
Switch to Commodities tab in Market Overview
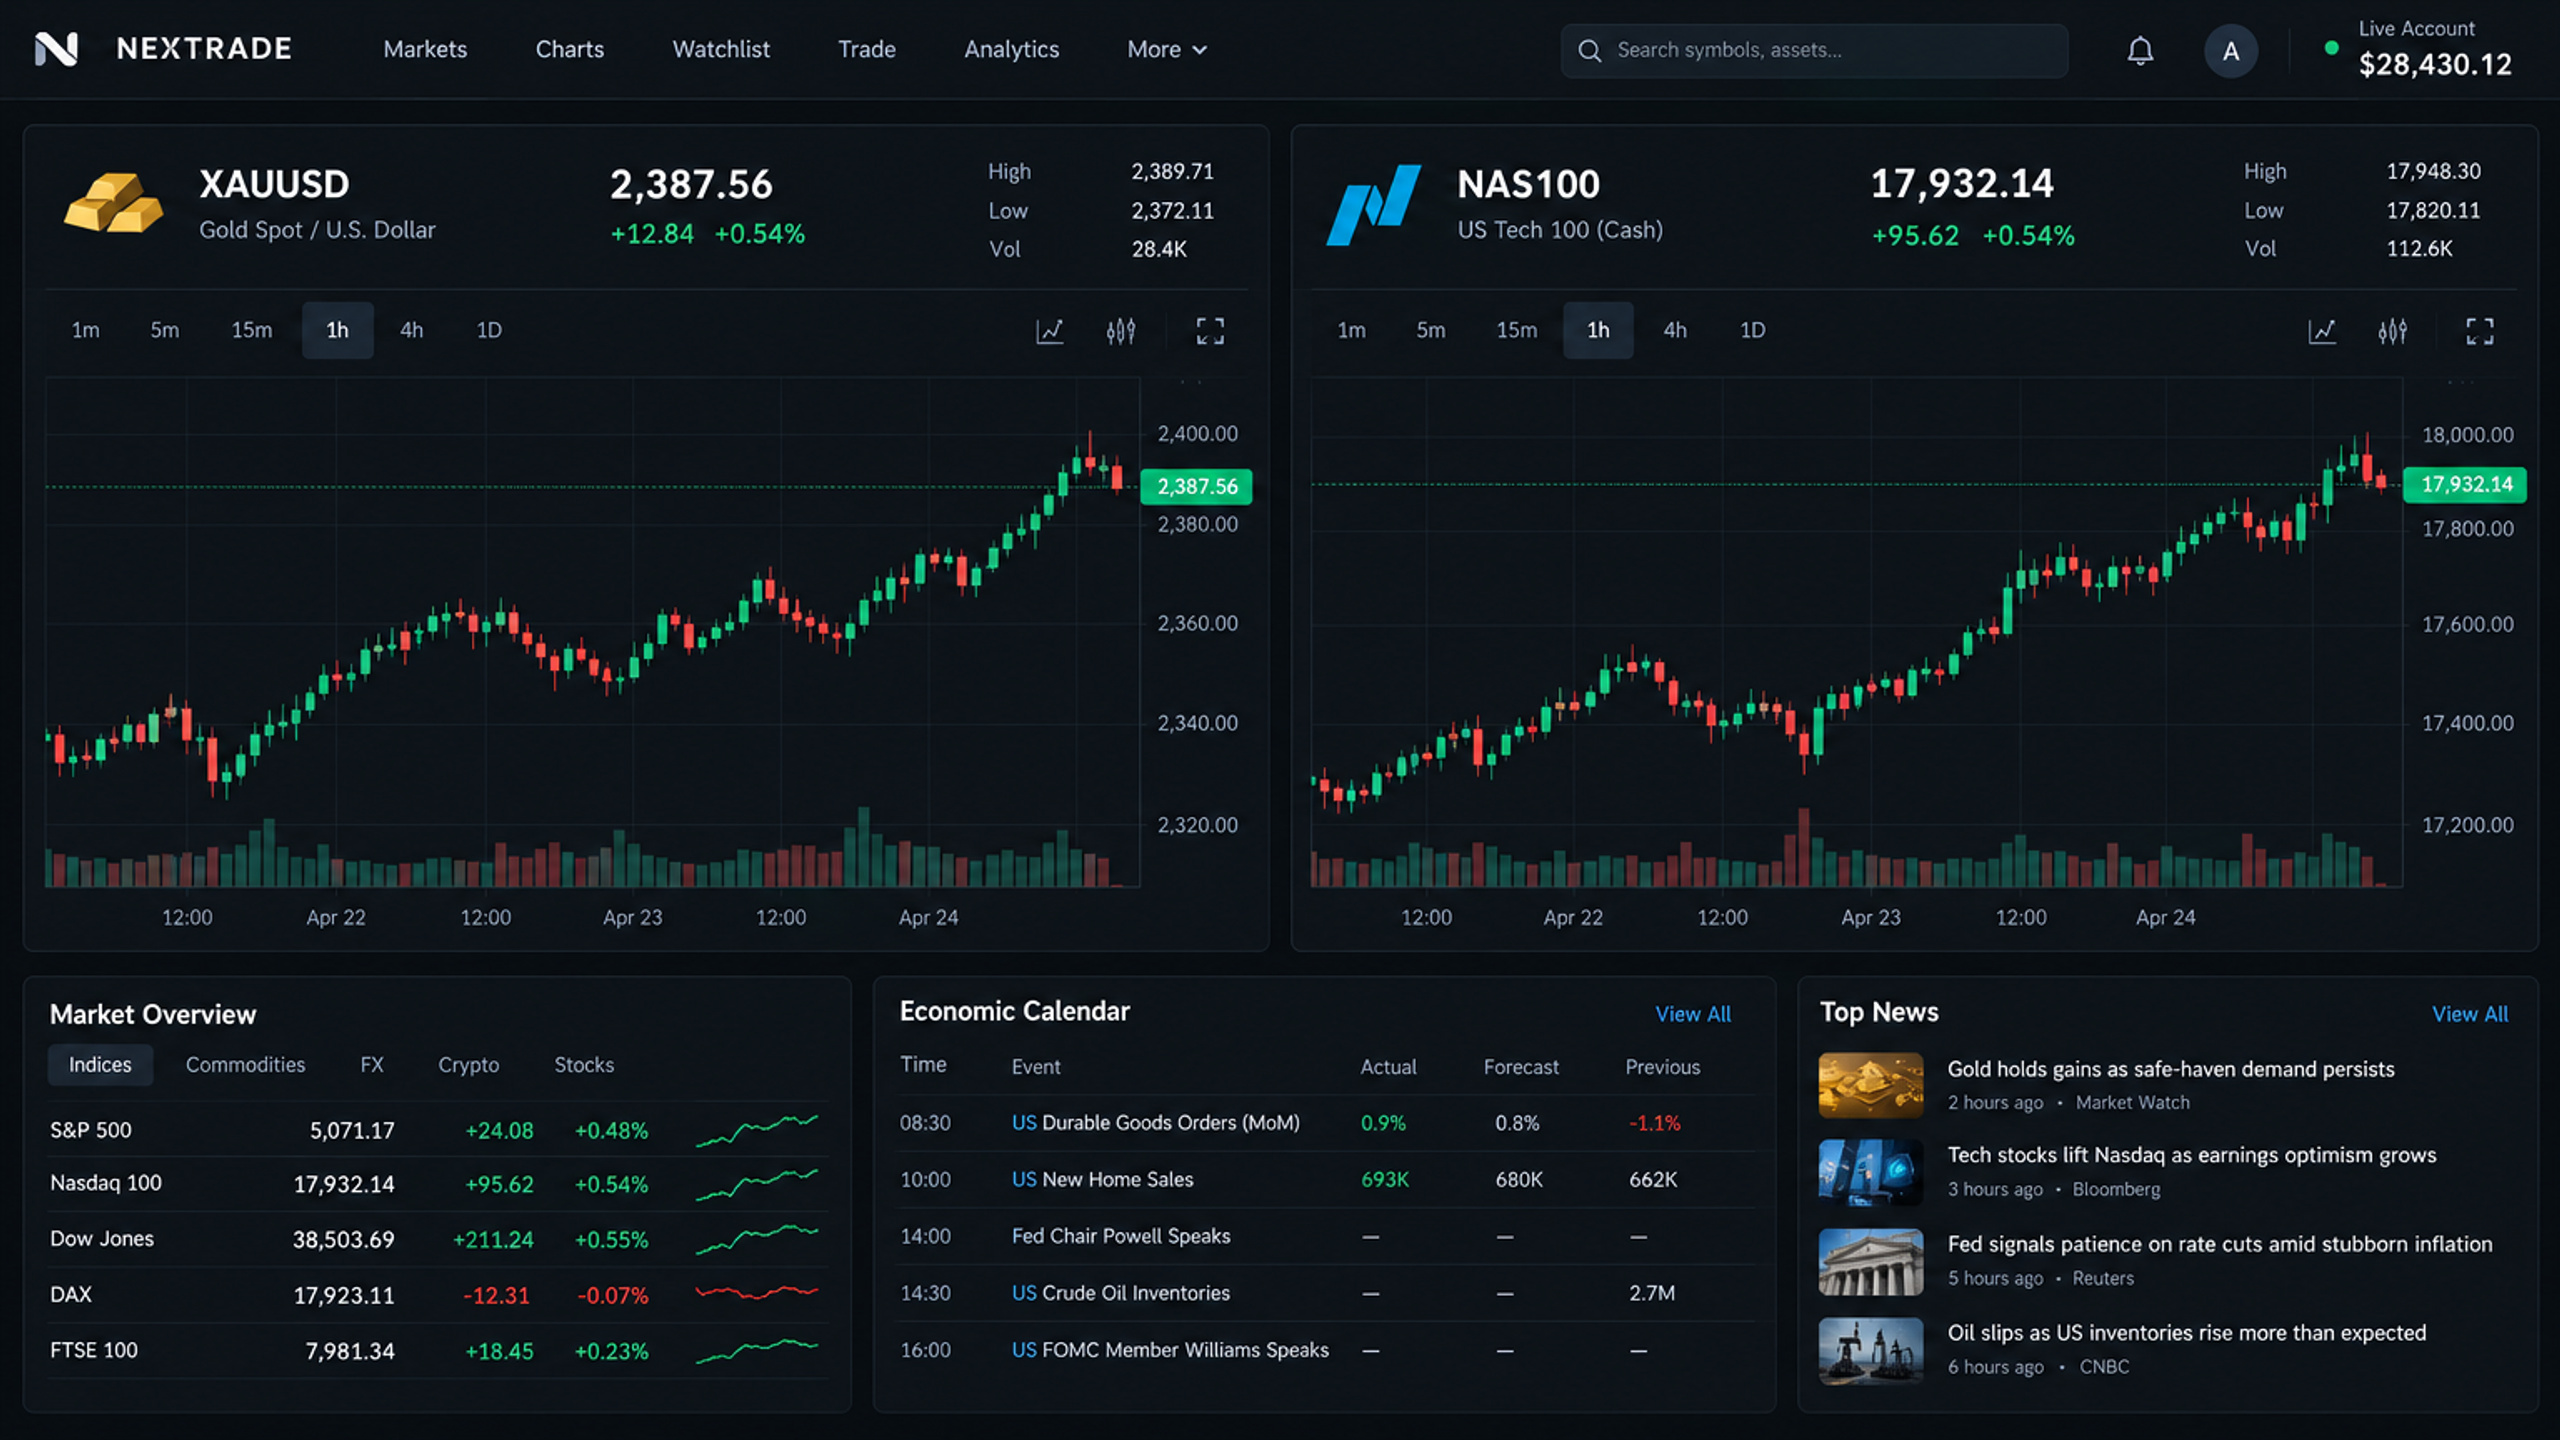click(245, 1065)
